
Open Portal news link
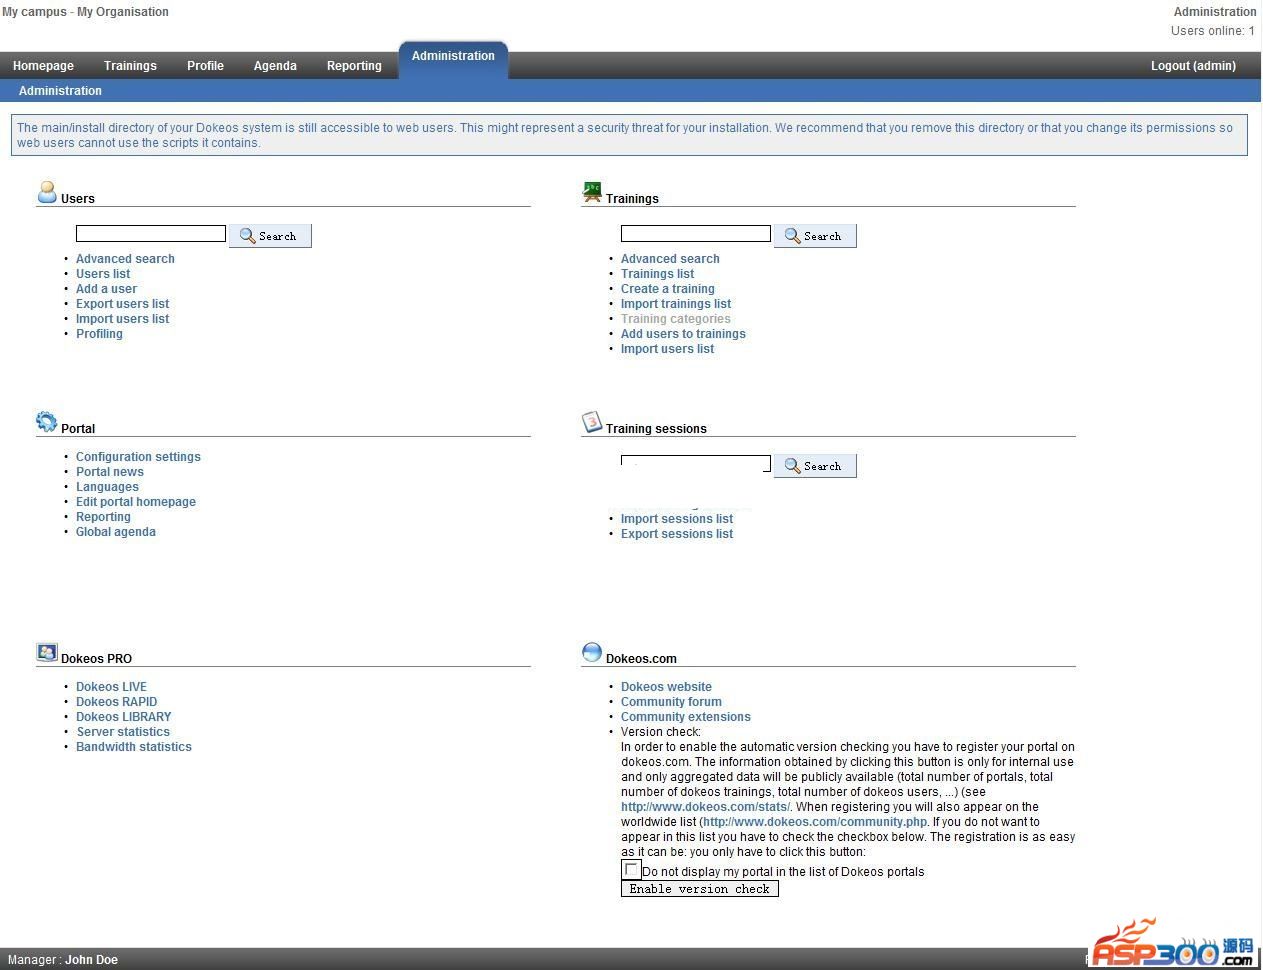tap(110, 472)
